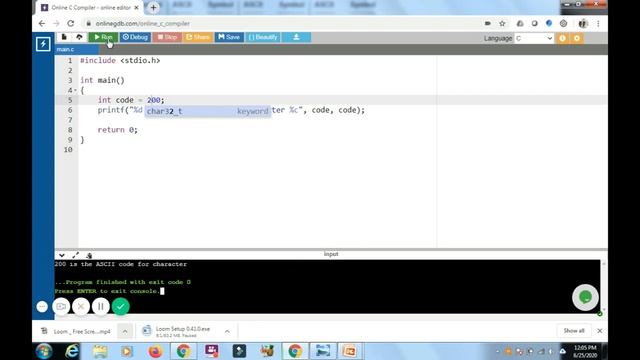The image size is (640, 360).
Task: Collapse the console with chevron icon
Action: click(x=62, y=256)
